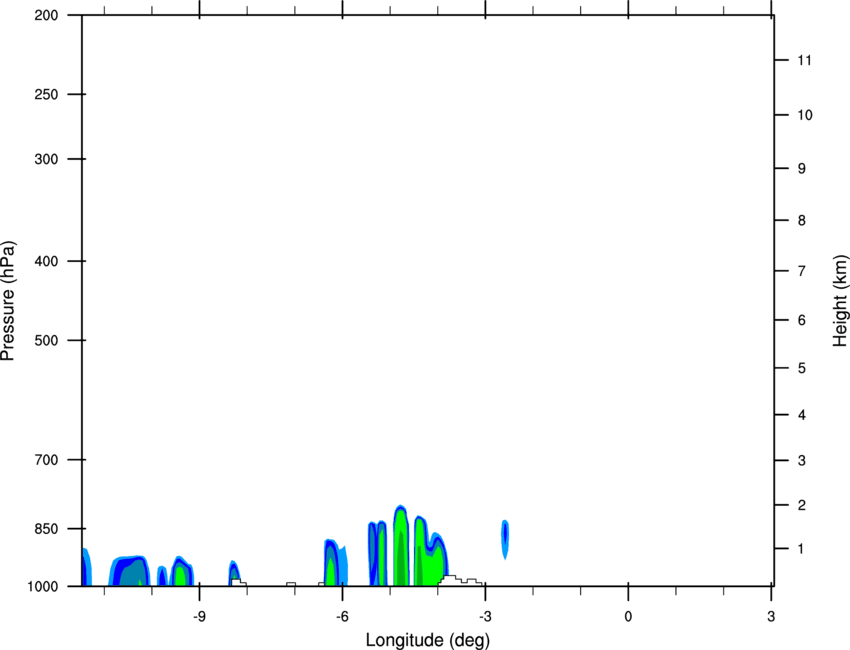Select the 300 pressure tick label
Image resolution: width=850 pixels, height=650 pixels.
point(46,159)
